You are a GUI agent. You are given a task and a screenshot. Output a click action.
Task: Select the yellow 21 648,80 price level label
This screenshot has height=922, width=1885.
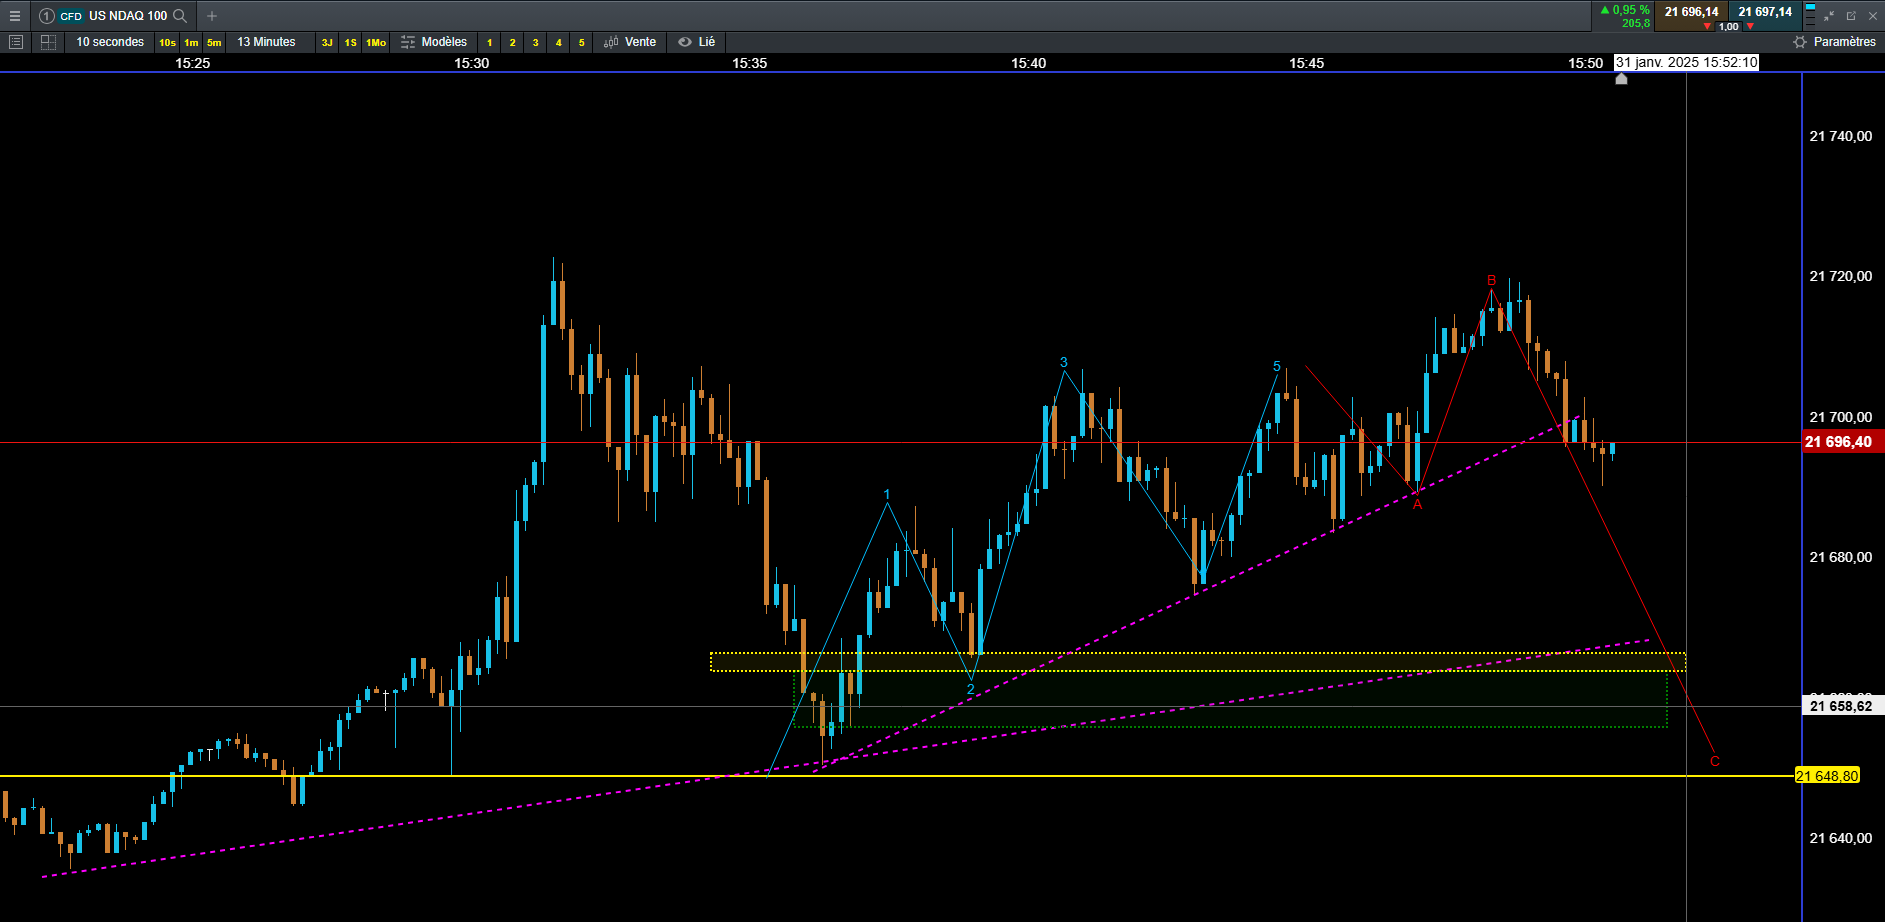[x=1827, y=776]
